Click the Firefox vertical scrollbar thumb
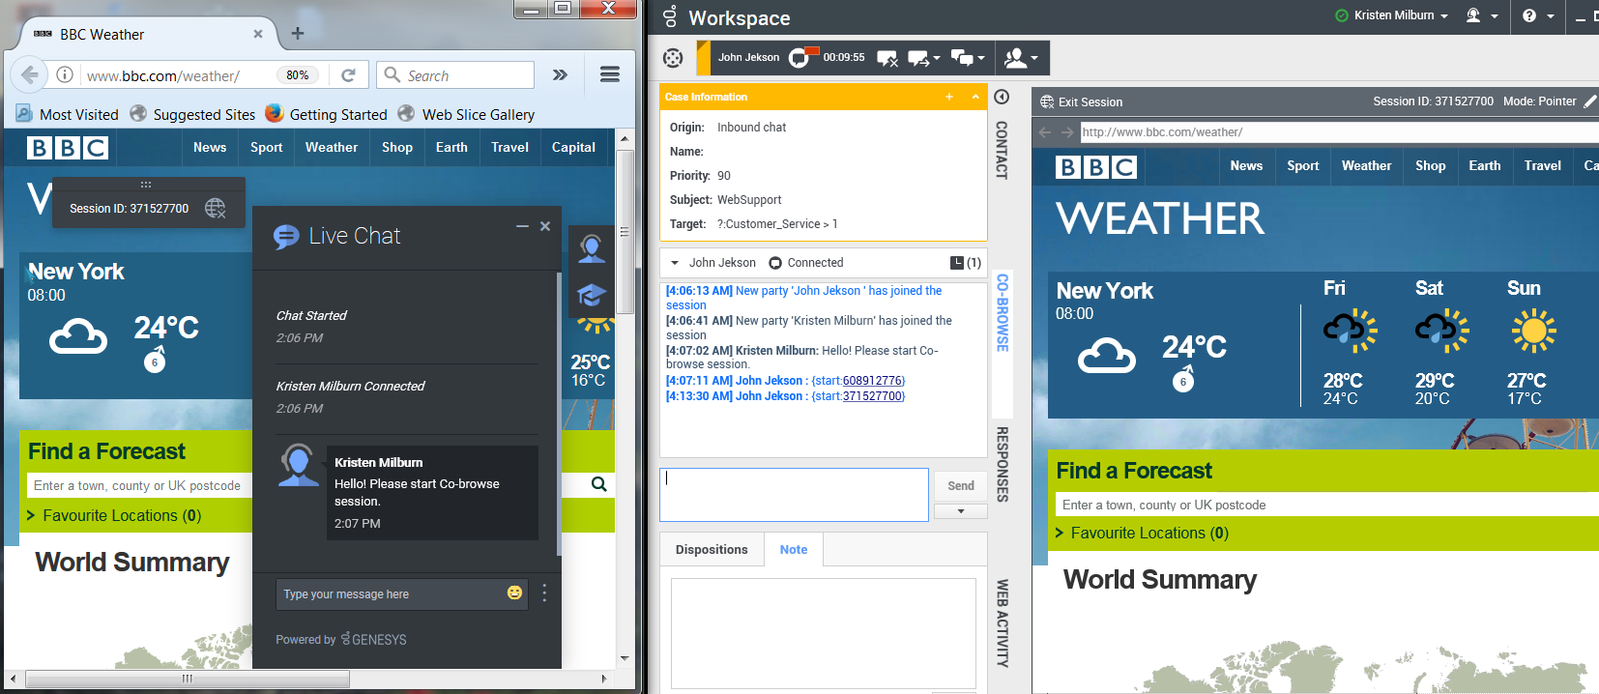The image size is (1599, 694). tap(625, 230)
